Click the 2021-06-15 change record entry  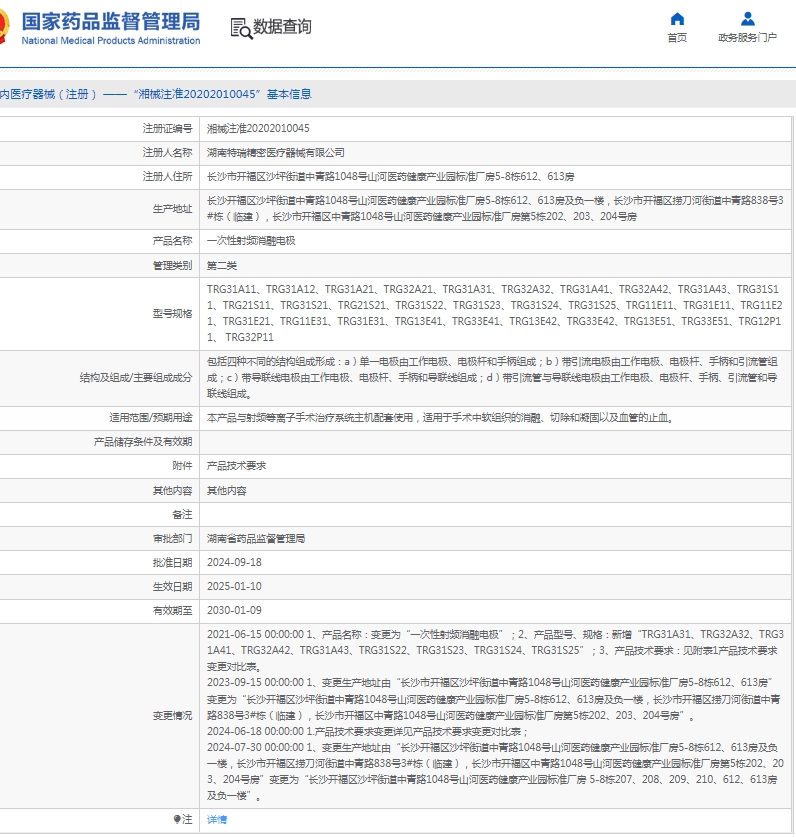click(x=495, y=651)
